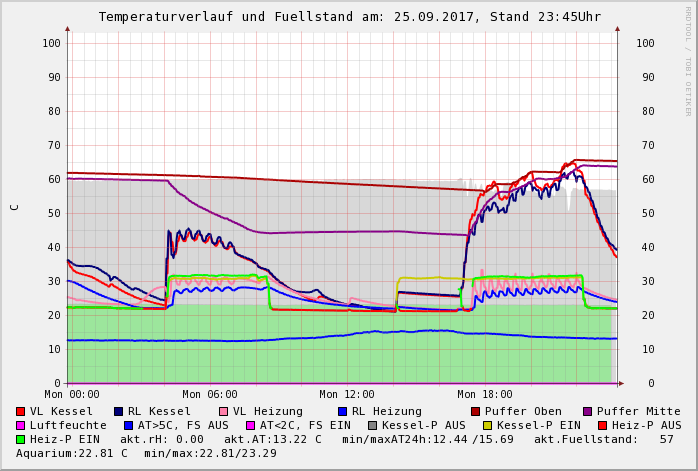
Task: Click the red Heiz-P AUS legend swatch
Action: 603,425
